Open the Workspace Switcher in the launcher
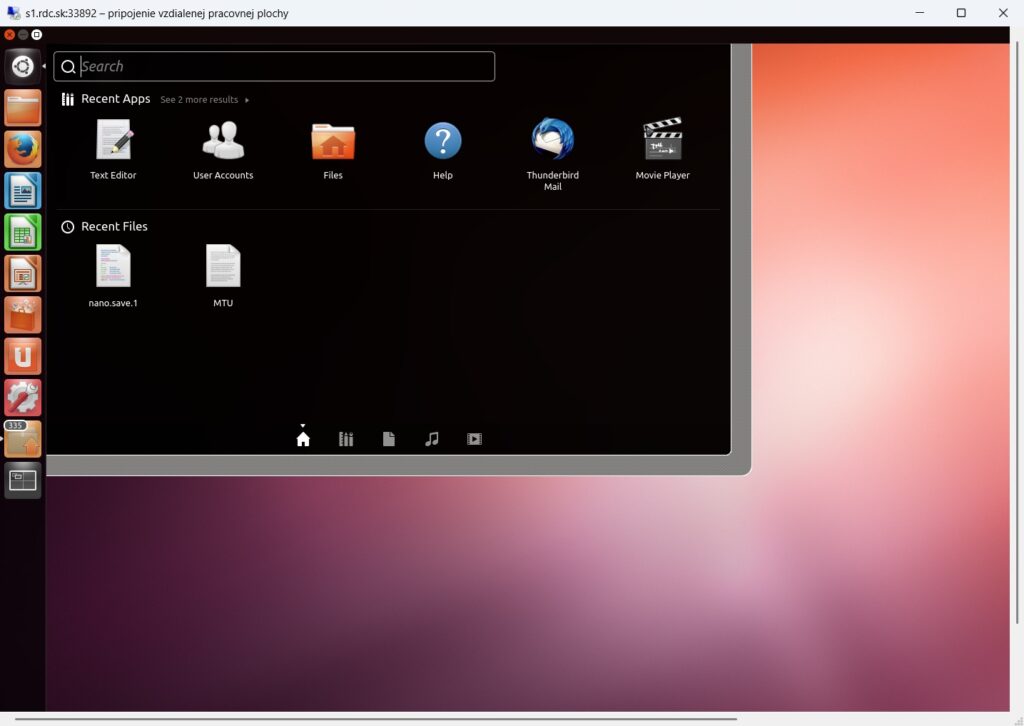 pyautogui.click(x=23, y=480)
